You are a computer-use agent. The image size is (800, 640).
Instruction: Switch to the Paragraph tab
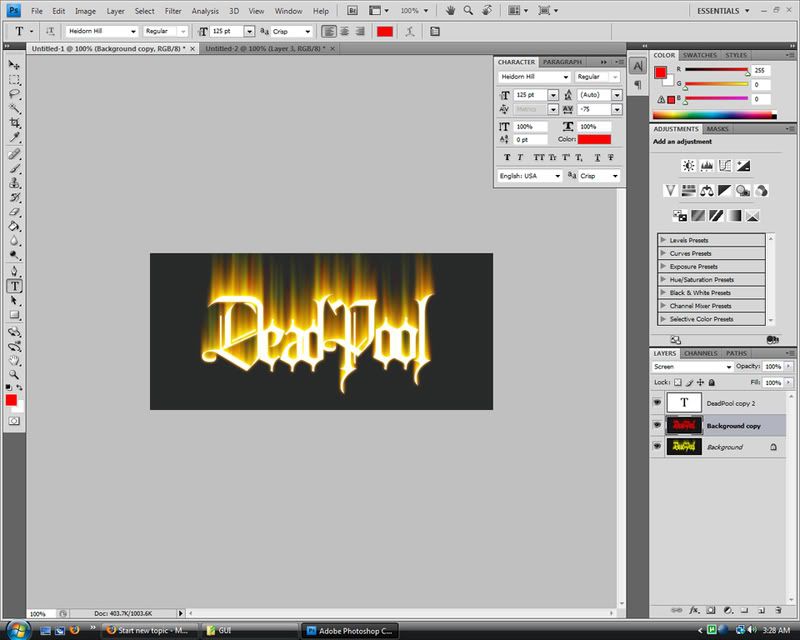(562, 62)
